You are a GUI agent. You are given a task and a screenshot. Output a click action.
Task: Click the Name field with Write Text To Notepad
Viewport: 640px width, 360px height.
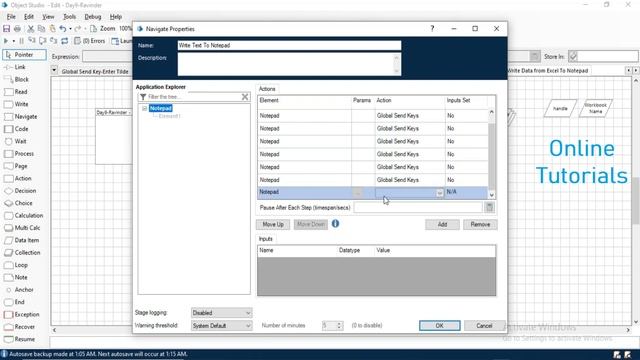(x=289, y=45)
